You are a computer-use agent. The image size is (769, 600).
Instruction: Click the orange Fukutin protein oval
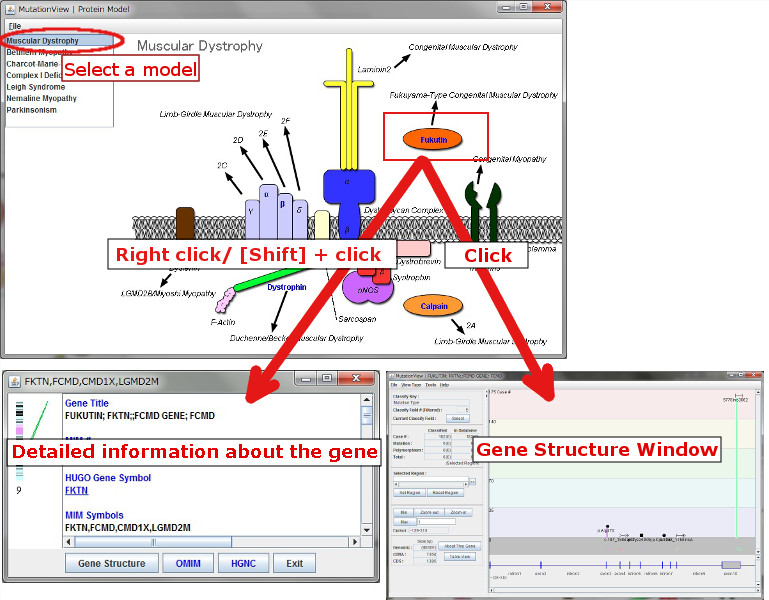tap(432, 139)
